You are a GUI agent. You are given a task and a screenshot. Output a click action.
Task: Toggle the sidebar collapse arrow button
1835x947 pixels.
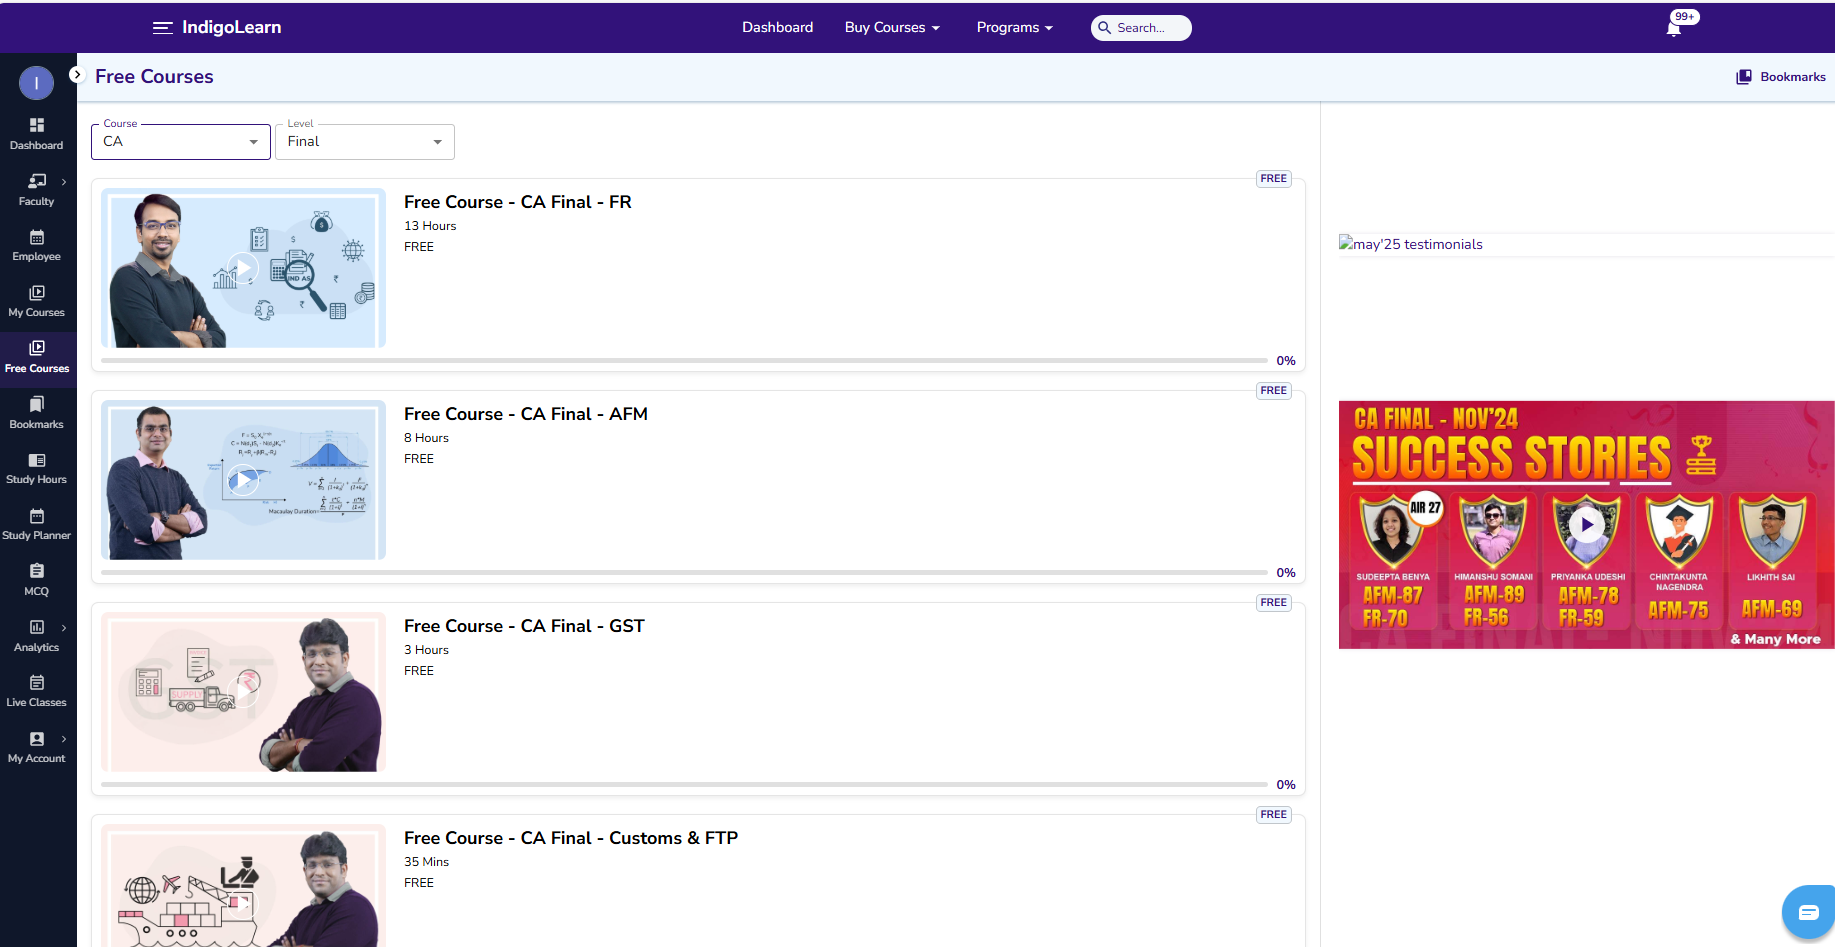point(76,75)
